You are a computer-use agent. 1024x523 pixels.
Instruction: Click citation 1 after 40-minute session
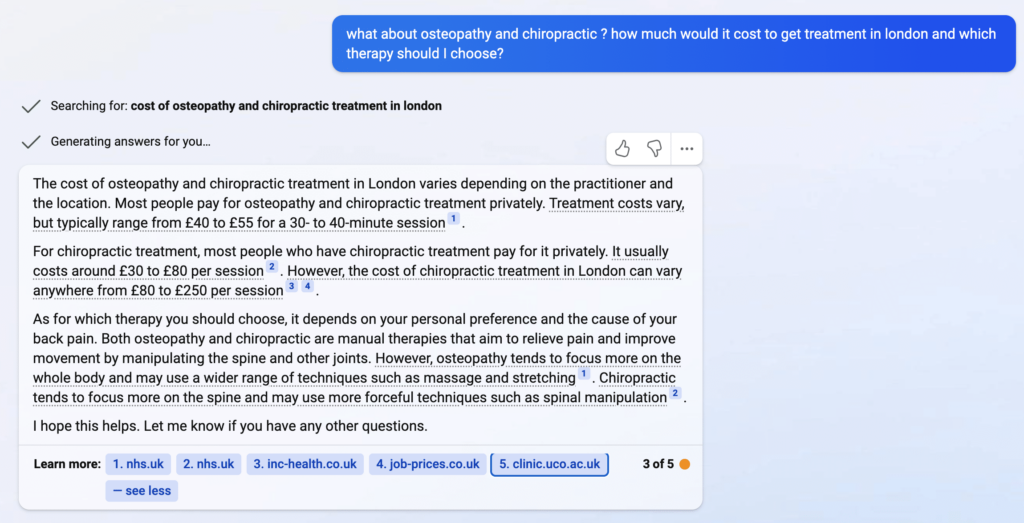tap(453, 219)
